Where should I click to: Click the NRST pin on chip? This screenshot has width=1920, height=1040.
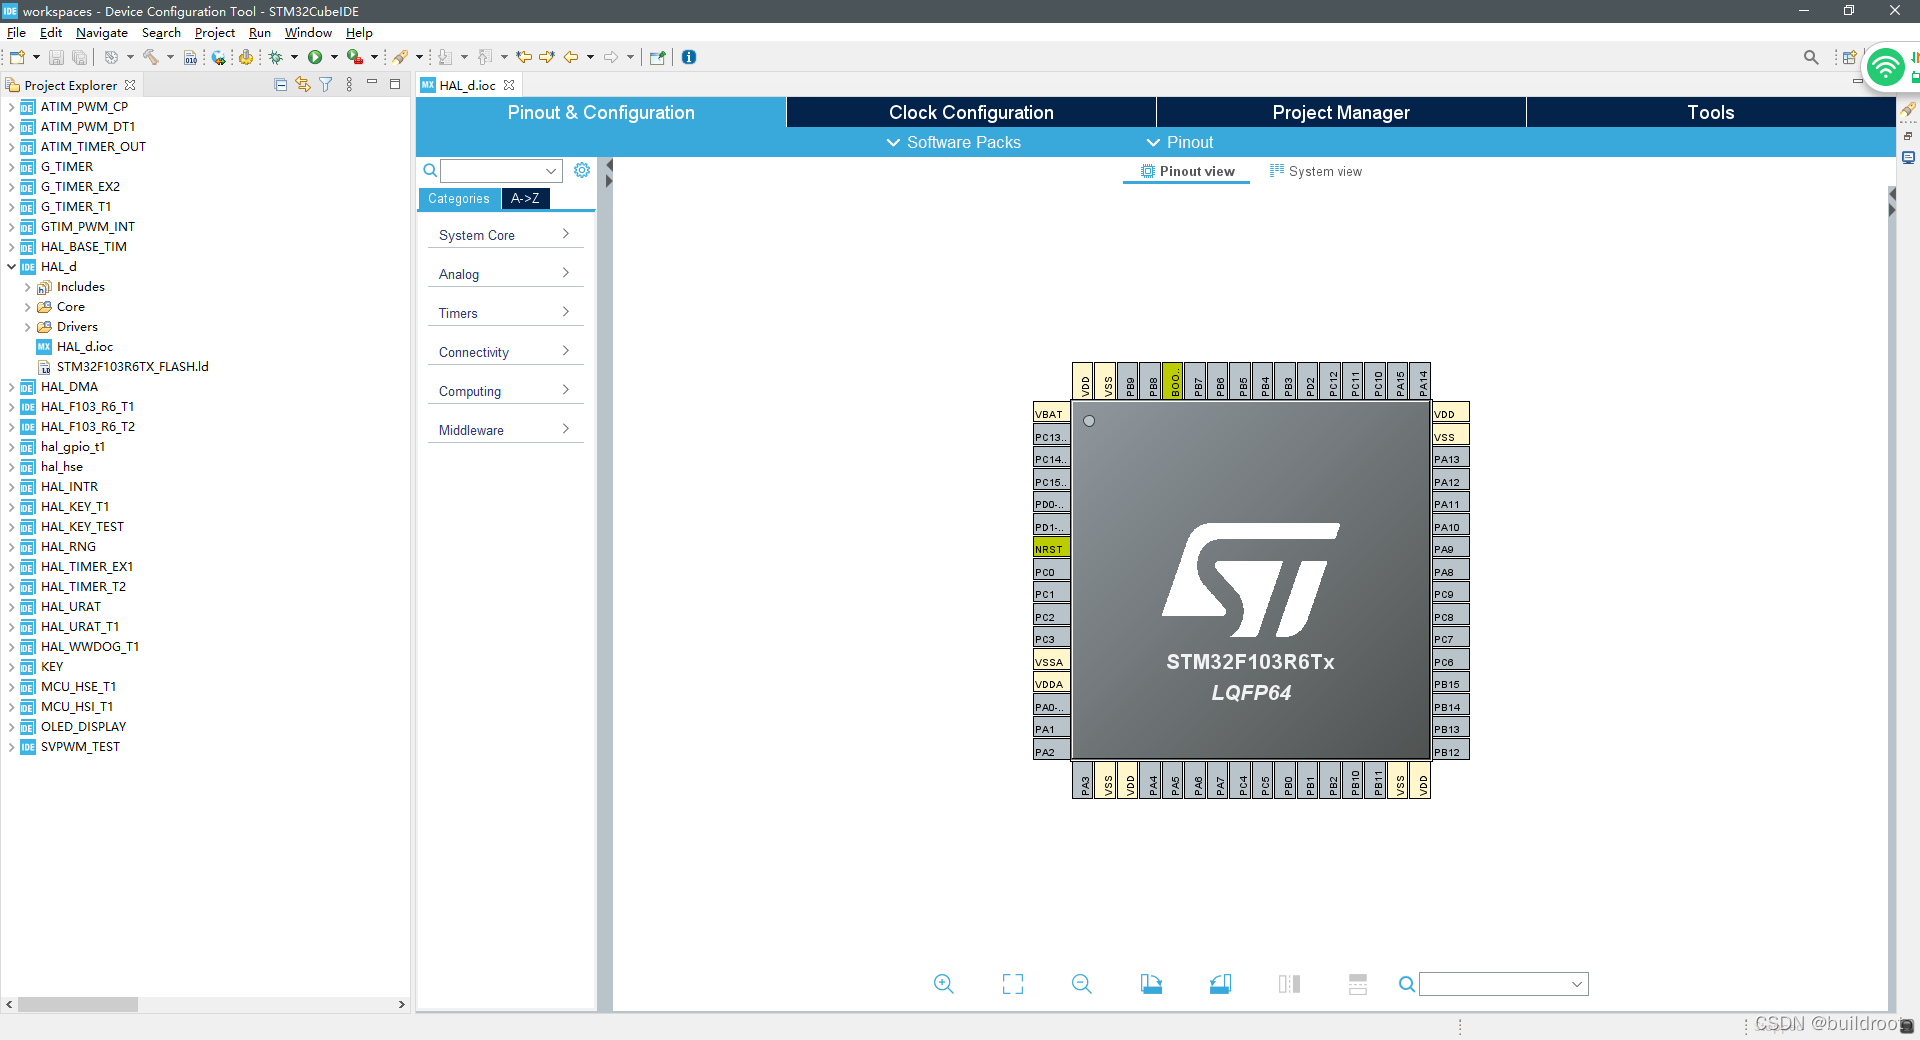coord(1051,548)
